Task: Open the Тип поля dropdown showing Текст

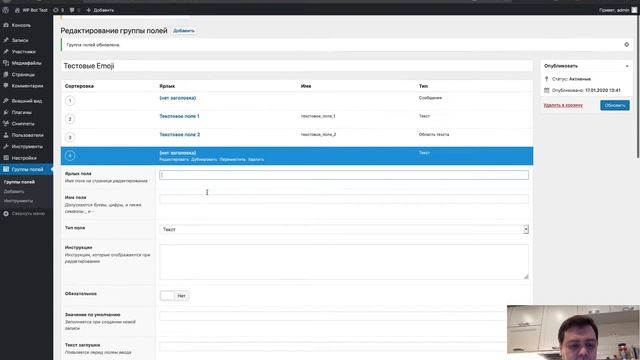Action: pyautogui.click(x=344, y=229)
